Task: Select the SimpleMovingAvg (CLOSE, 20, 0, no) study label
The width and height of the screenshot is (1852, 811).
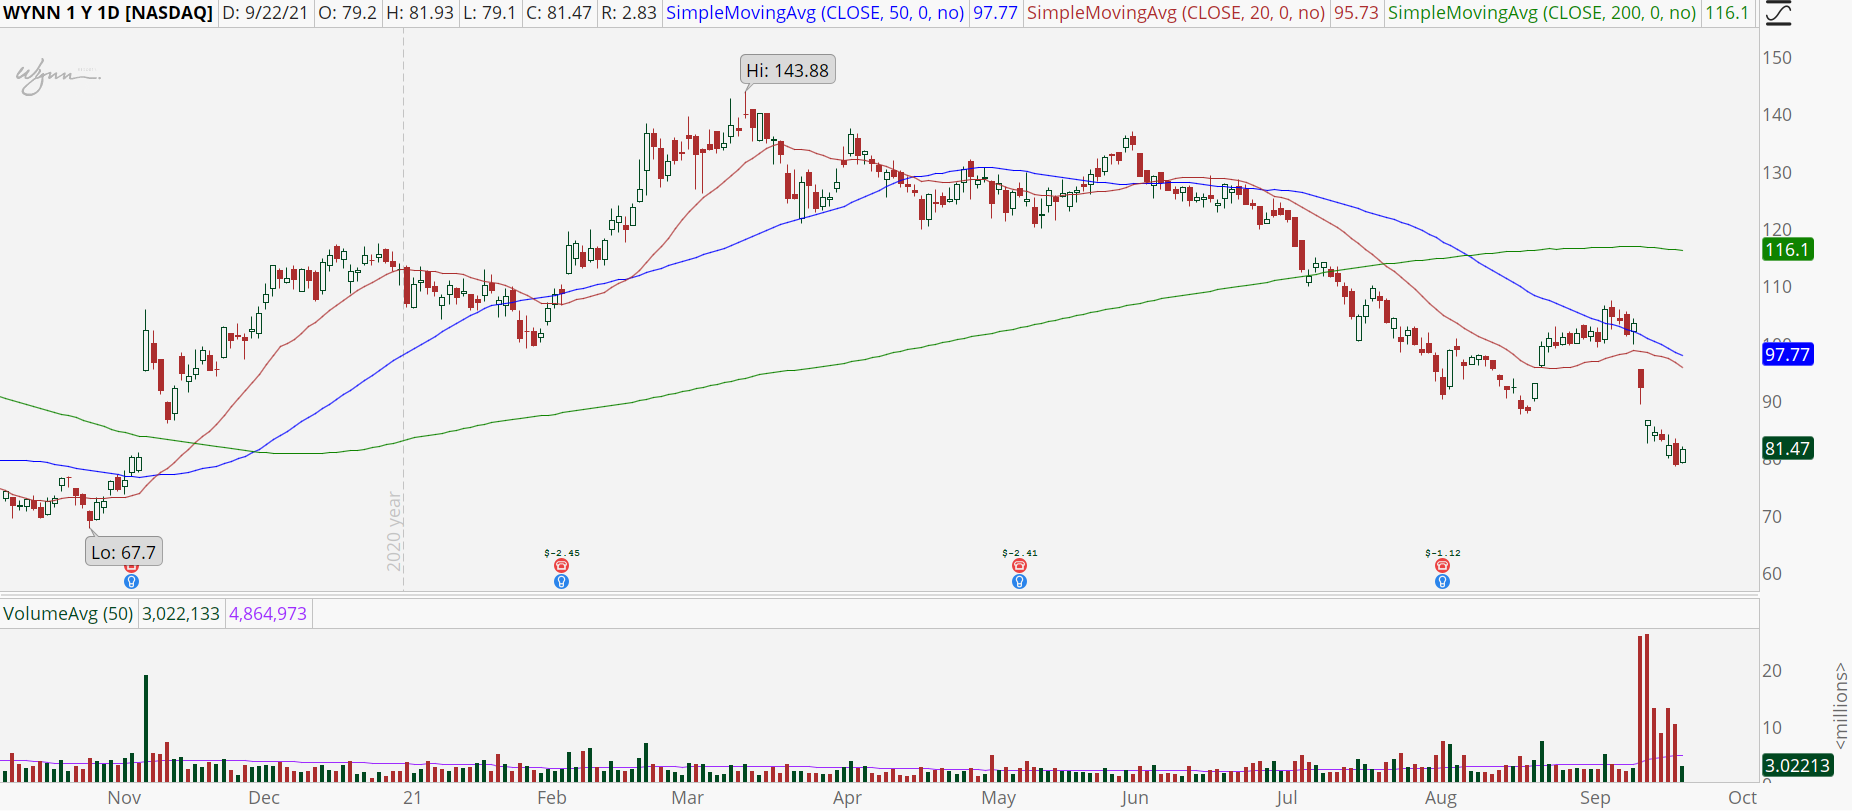Action: 1176,13
